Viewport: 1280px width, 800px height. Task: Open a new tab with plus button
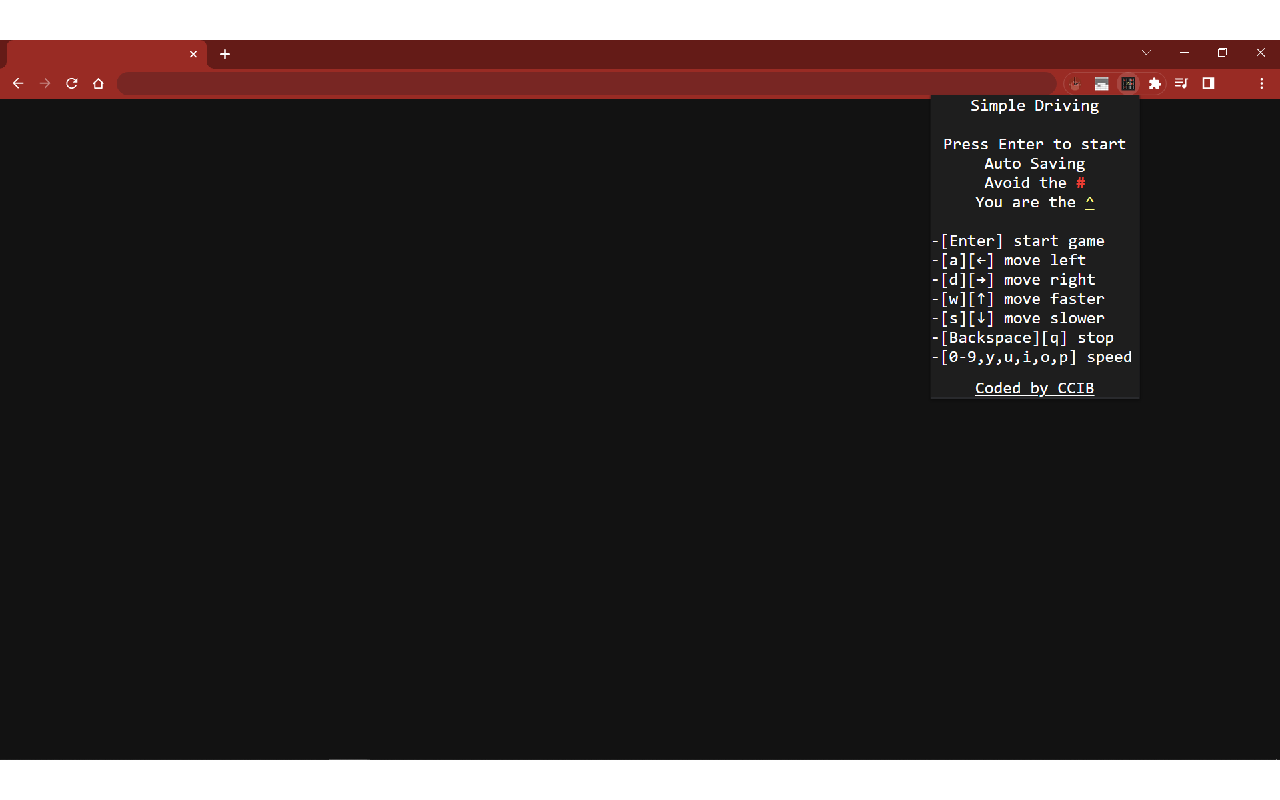pos(225,54)
